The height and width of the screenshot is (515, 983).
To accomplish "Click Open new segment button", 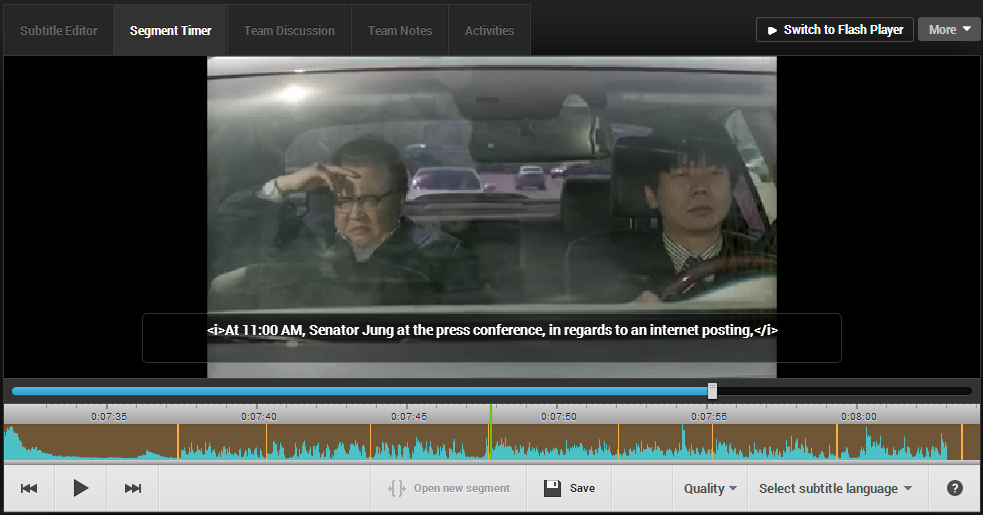I will [449, 488].
